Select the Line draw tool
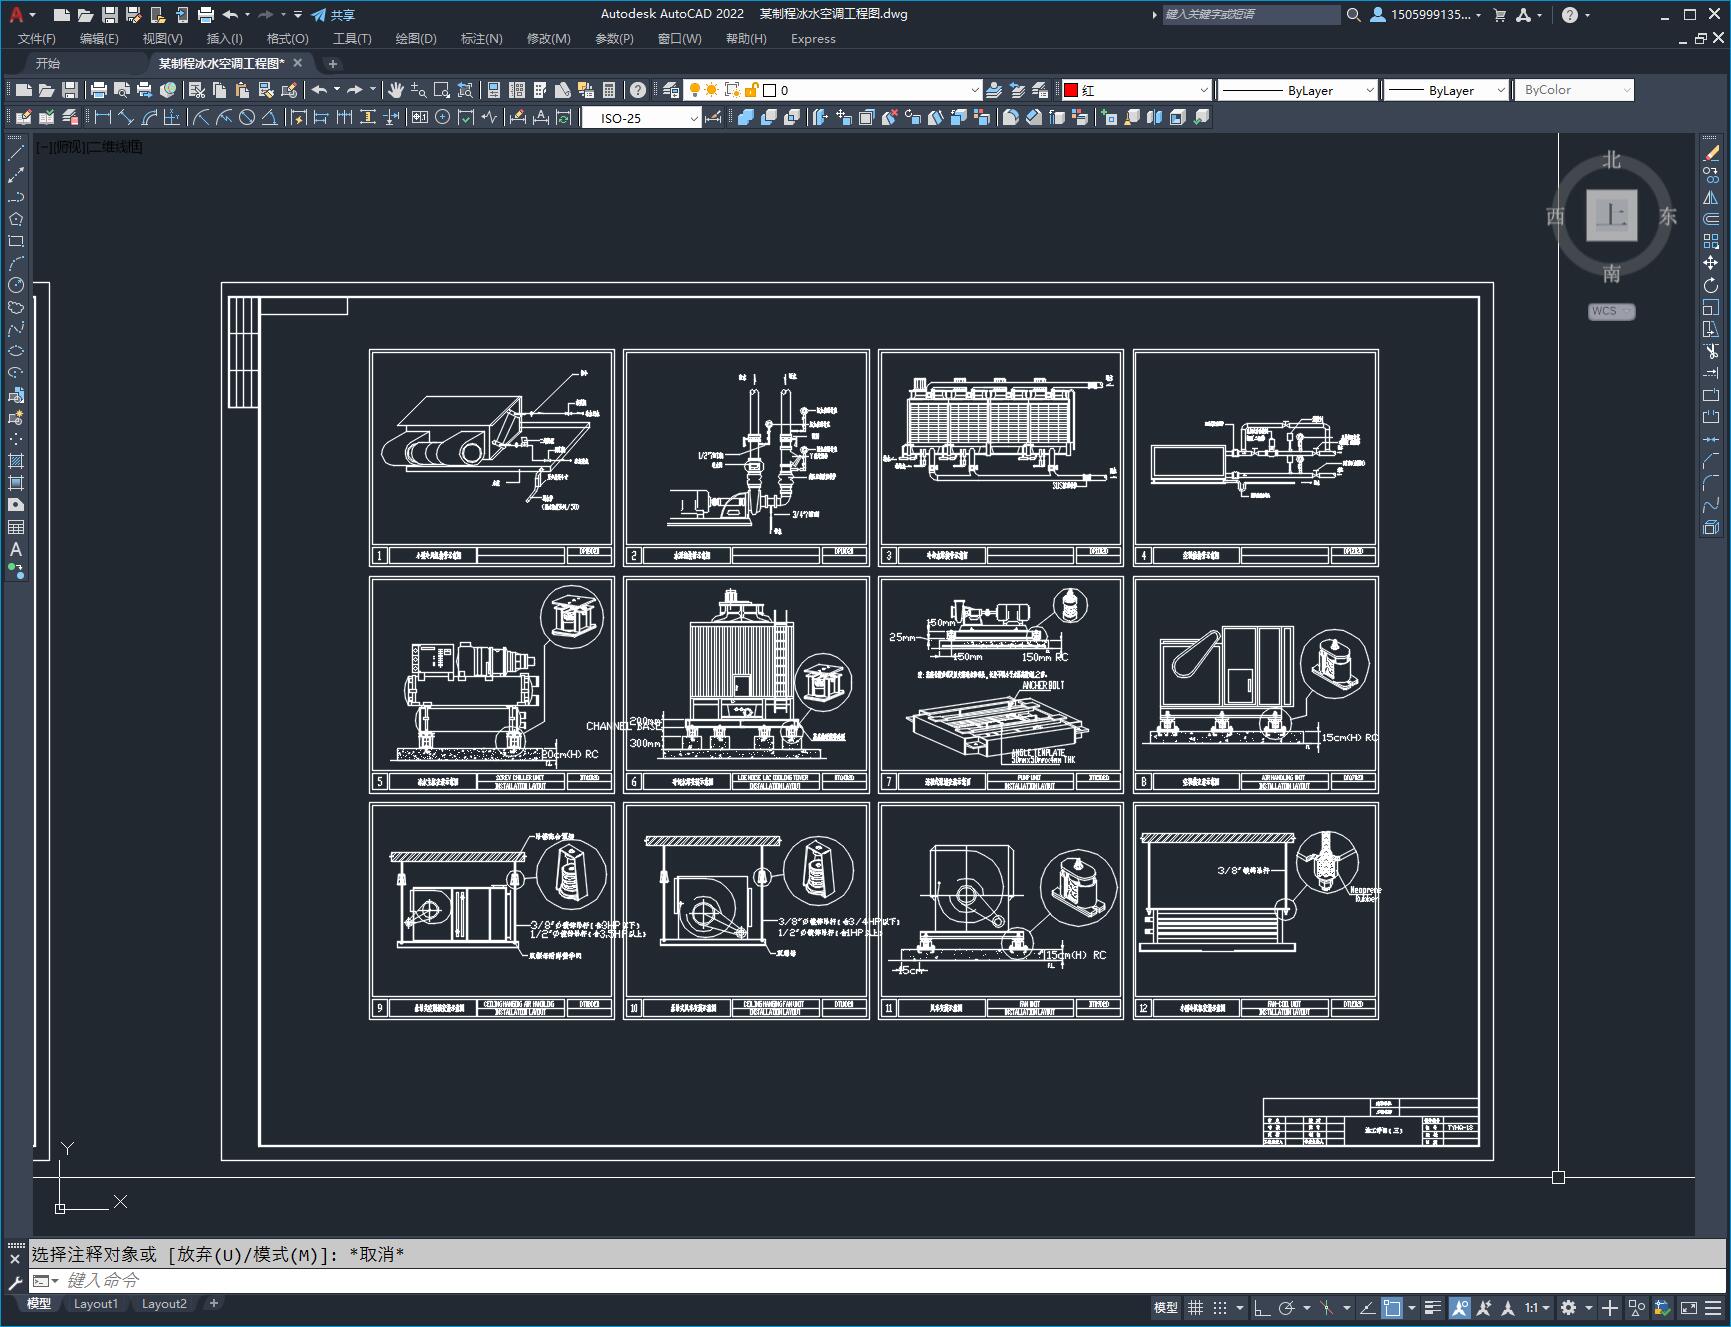Image resolution: width=1731 pixels, height=1327 pixels. pos(16,153)
